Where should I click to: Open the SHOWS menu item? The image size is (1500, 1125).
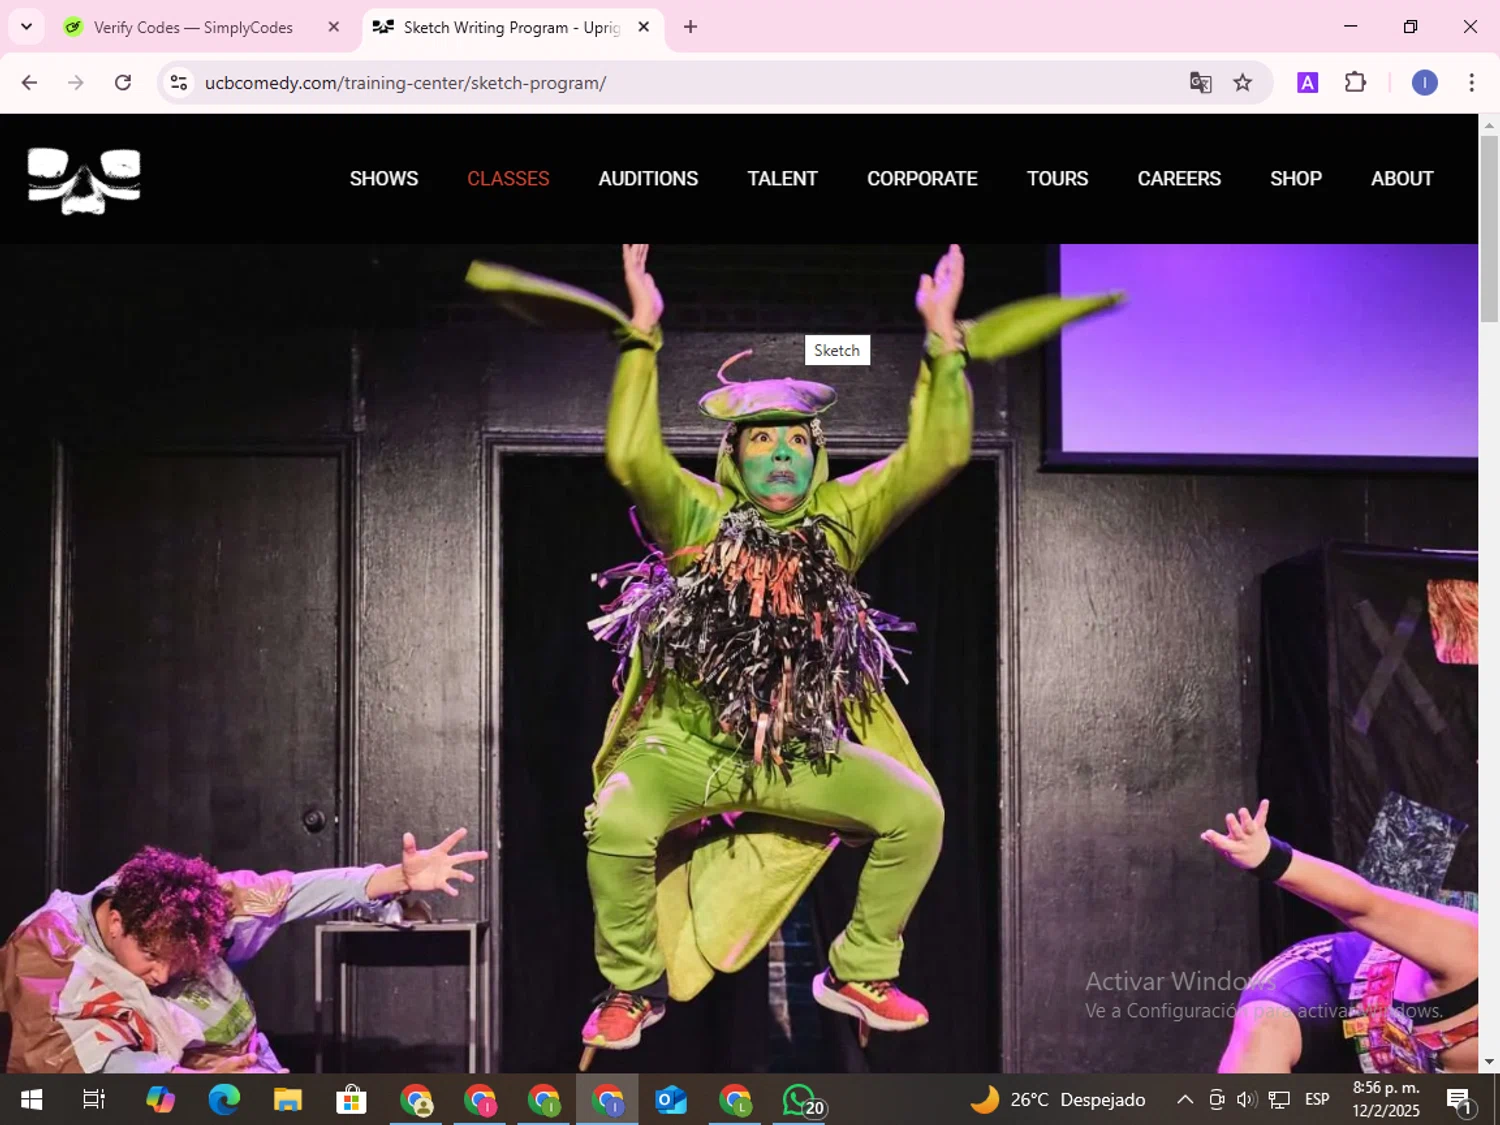[x=384, y=179]
